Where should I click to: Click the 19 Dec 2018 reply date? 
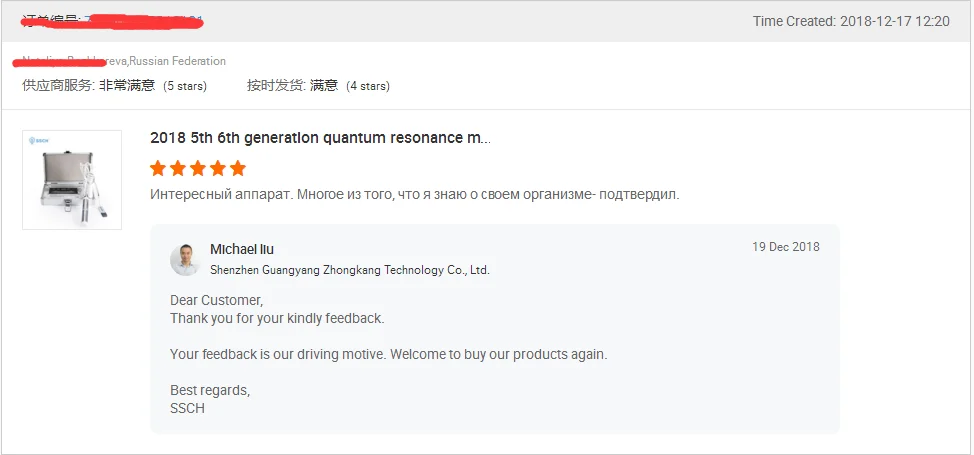785,247
